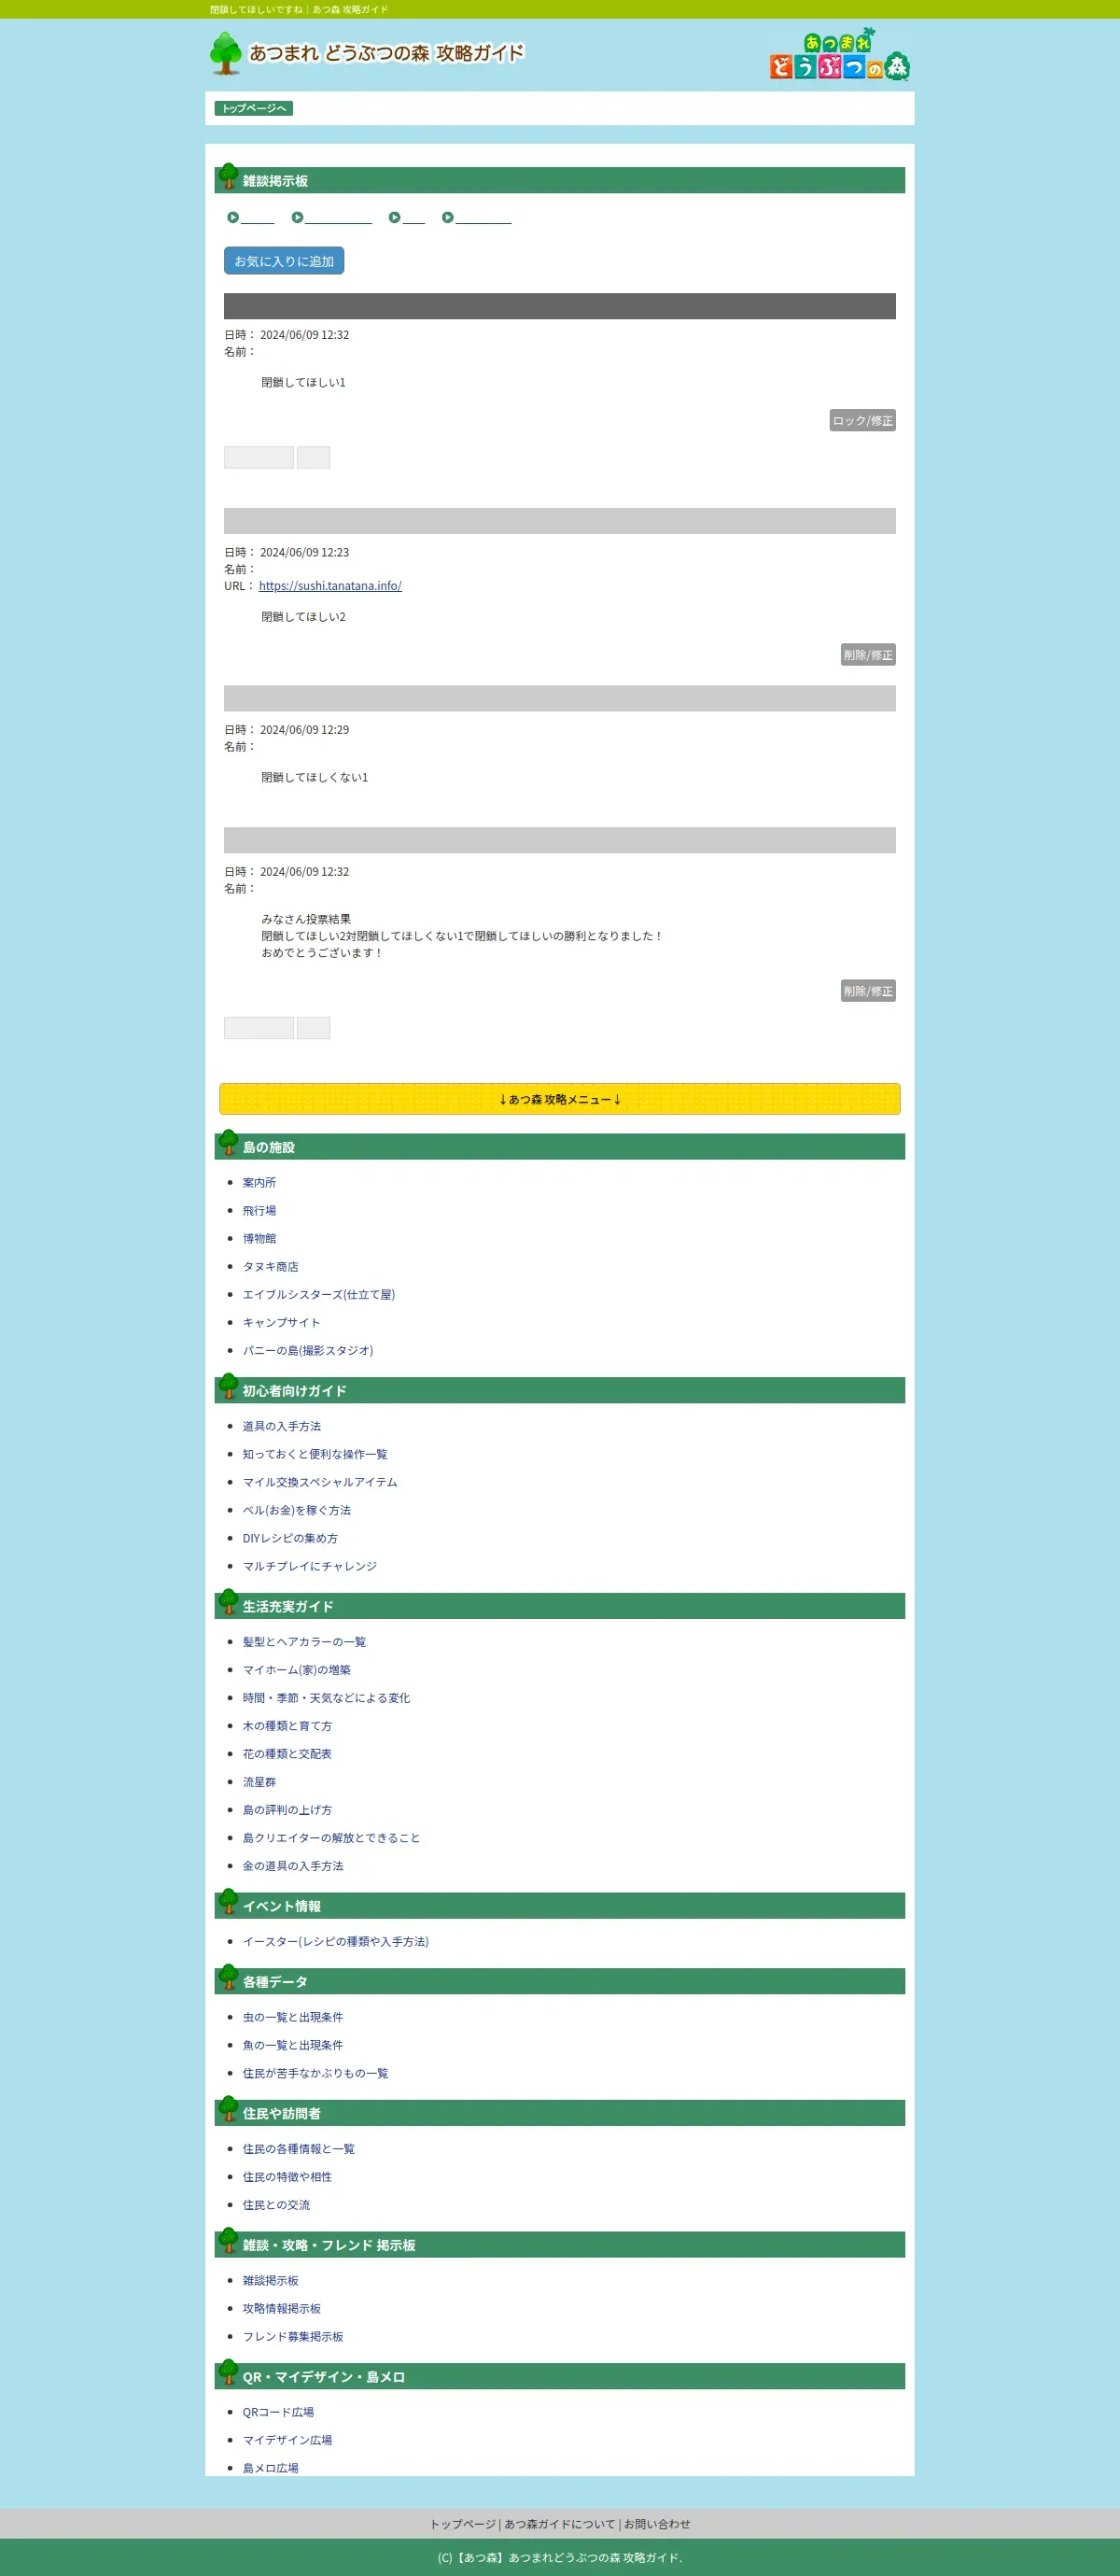Click the tree icon beside QR・マイデザイン・島メロ heading
1120x2576 pixels.
[228, 2373]
